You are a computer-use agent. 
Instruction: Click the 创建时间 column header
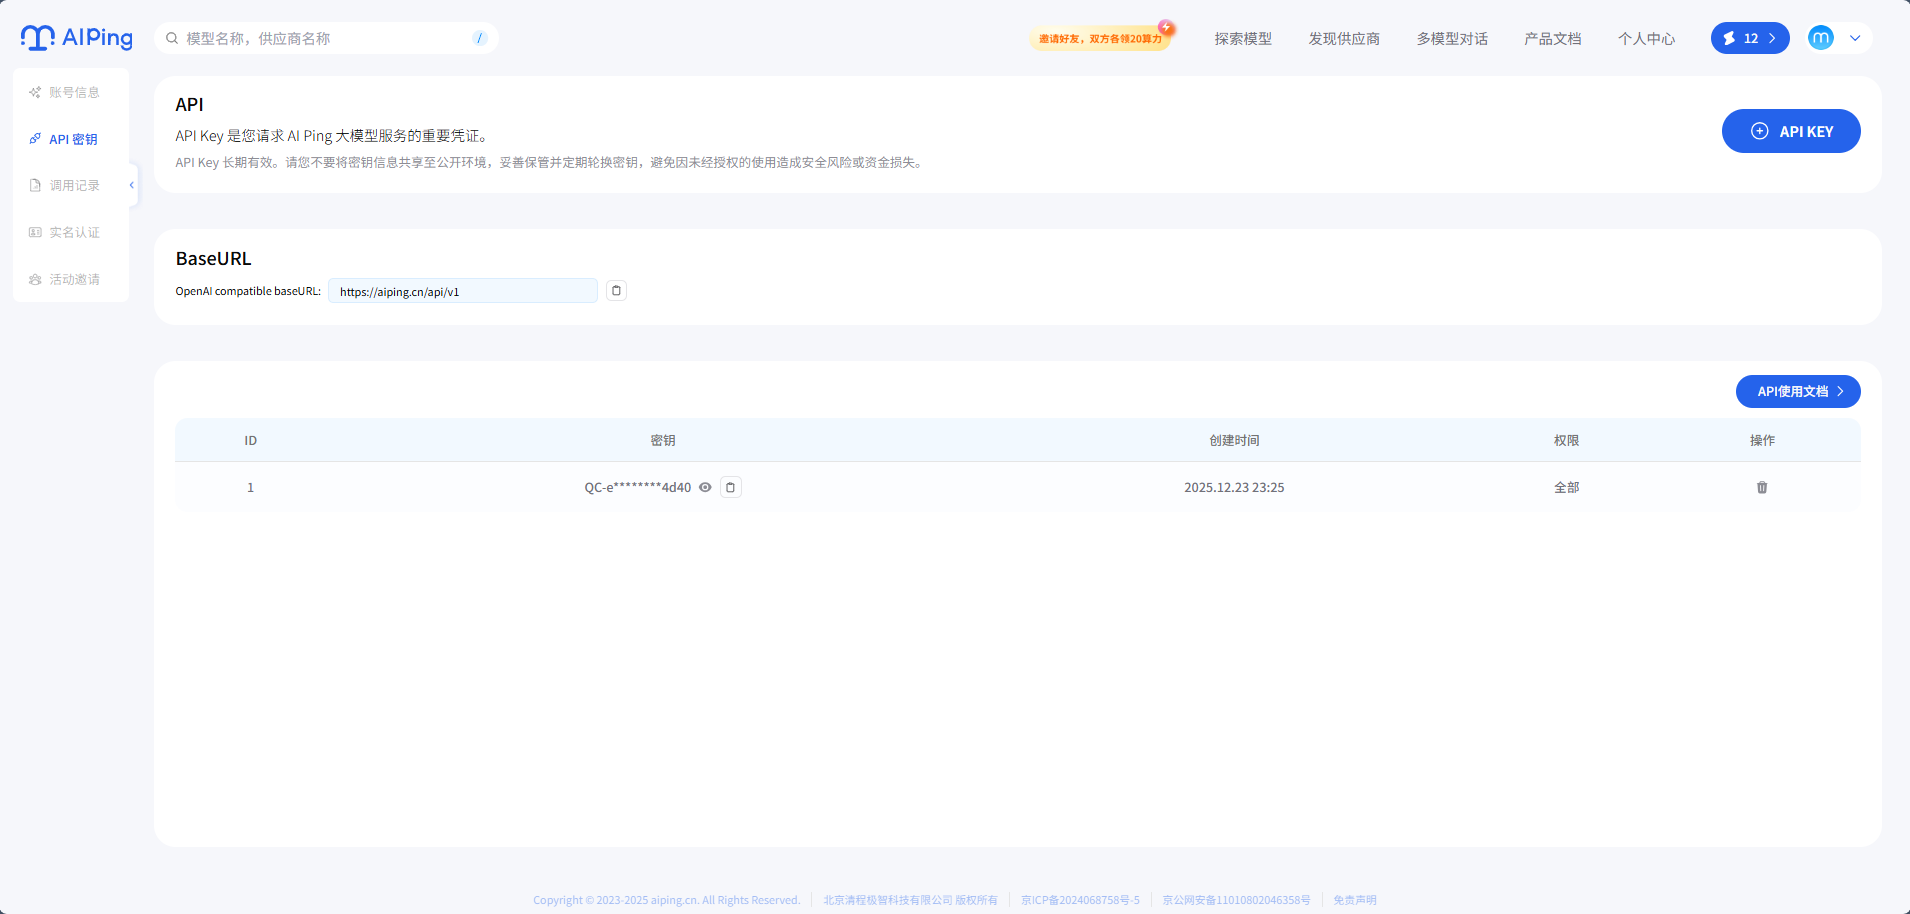1234,440
